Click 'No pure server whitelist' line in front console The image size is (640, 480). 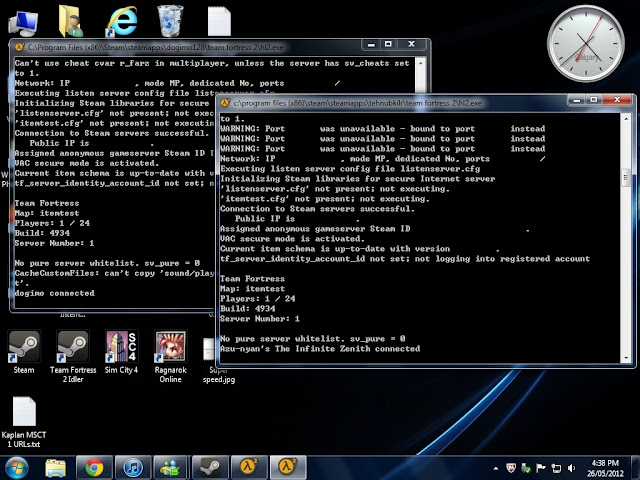(313, 338)
